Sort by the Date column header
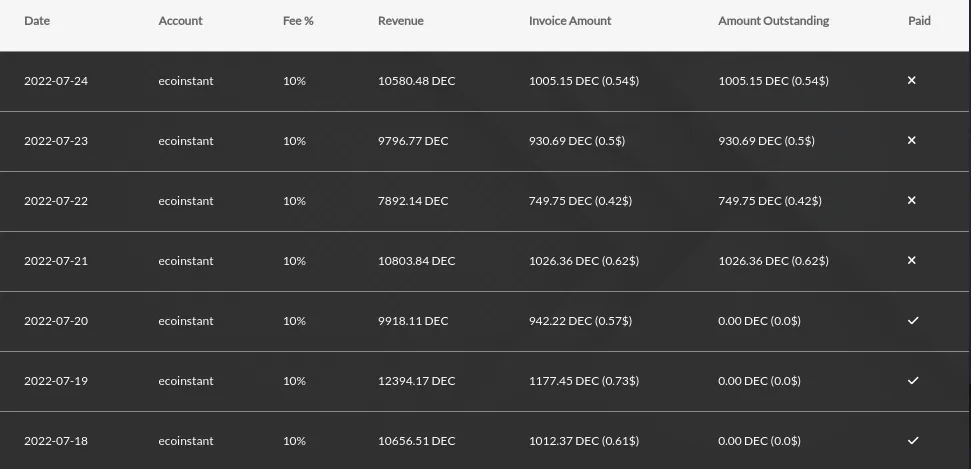 pyautogui.click(x=36, y=21)
